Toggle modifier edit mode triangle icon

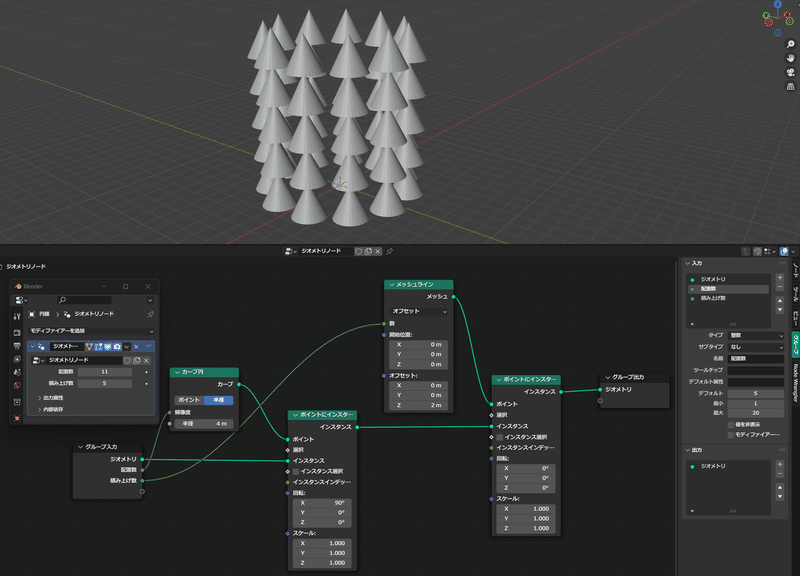(89, 346)
